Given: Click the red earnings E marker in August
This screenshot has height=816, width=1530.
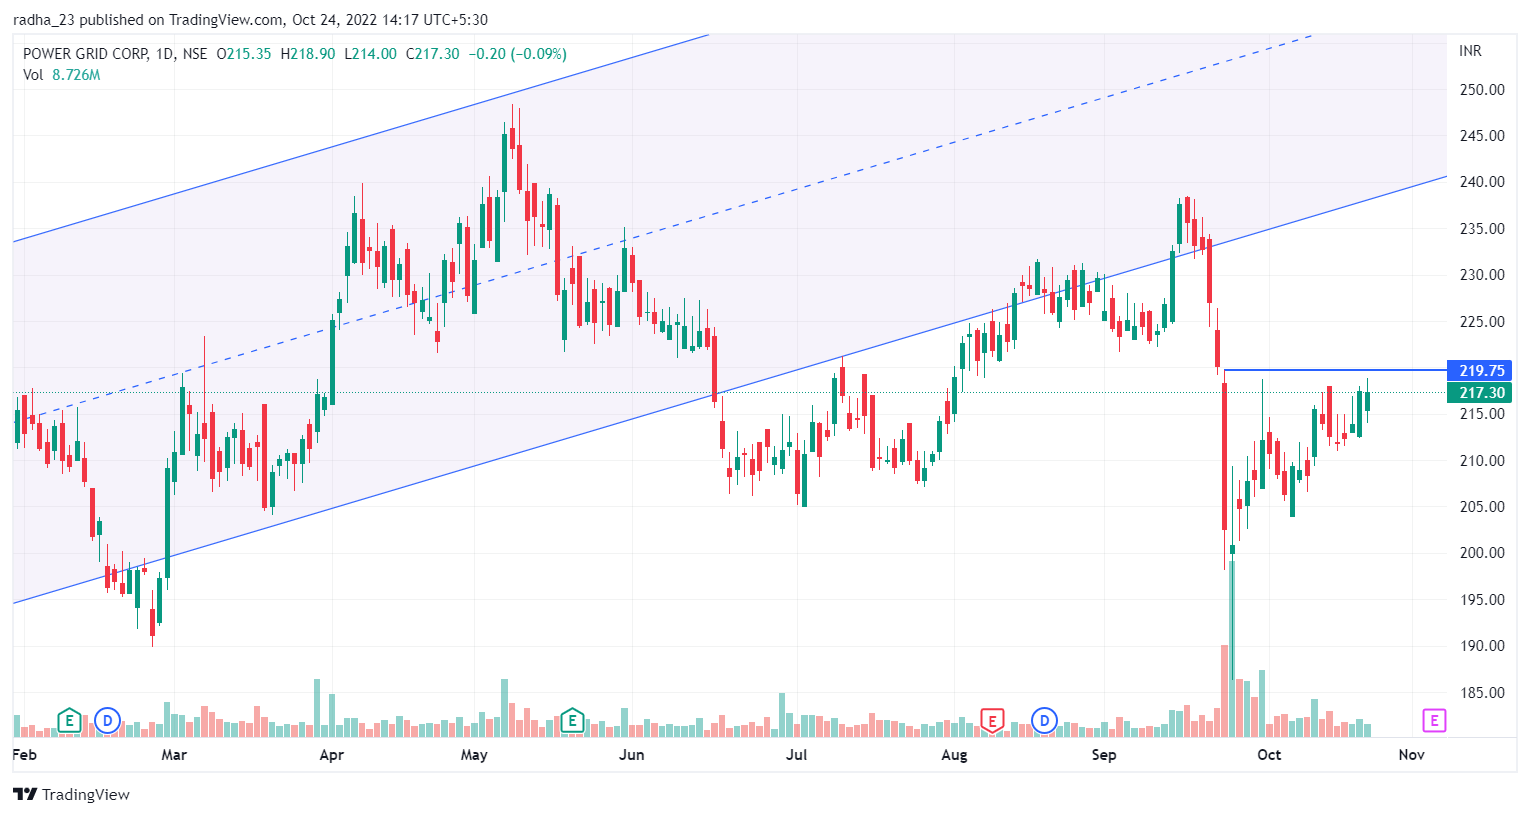Looking at the screenshot, I should pyautogui.click(x=992, y=720).
